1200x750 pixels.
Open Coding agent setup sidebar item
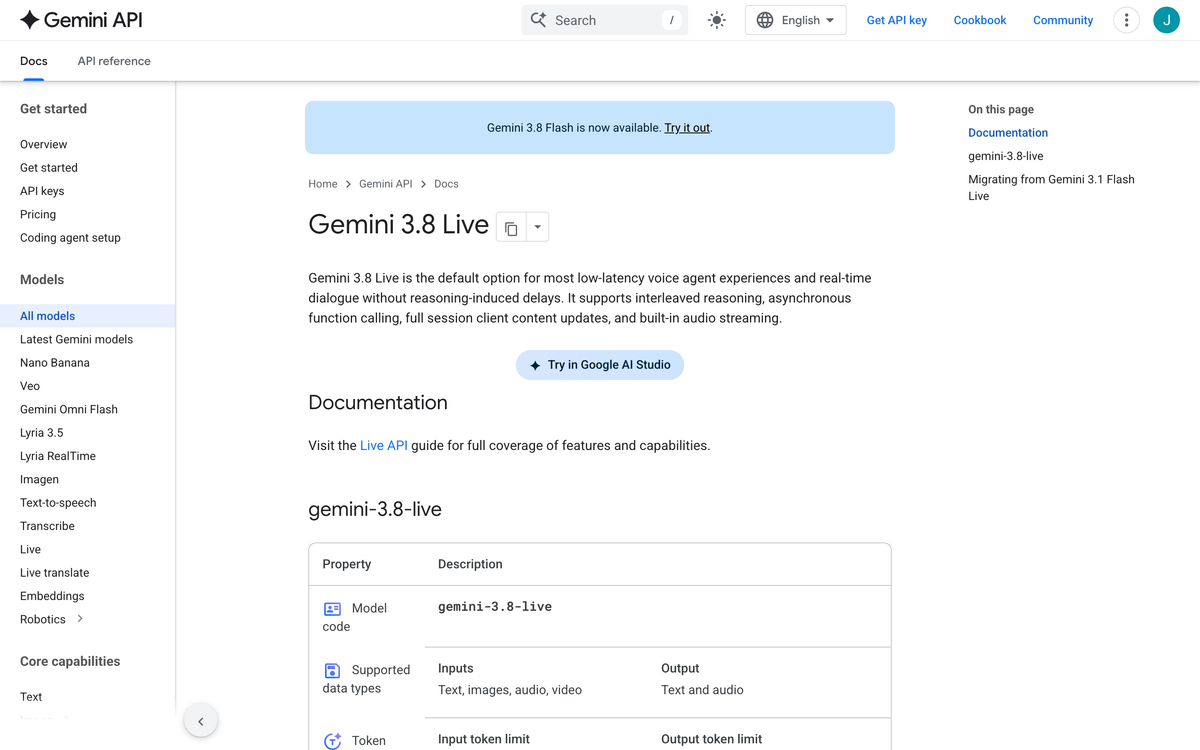[70, 238]
